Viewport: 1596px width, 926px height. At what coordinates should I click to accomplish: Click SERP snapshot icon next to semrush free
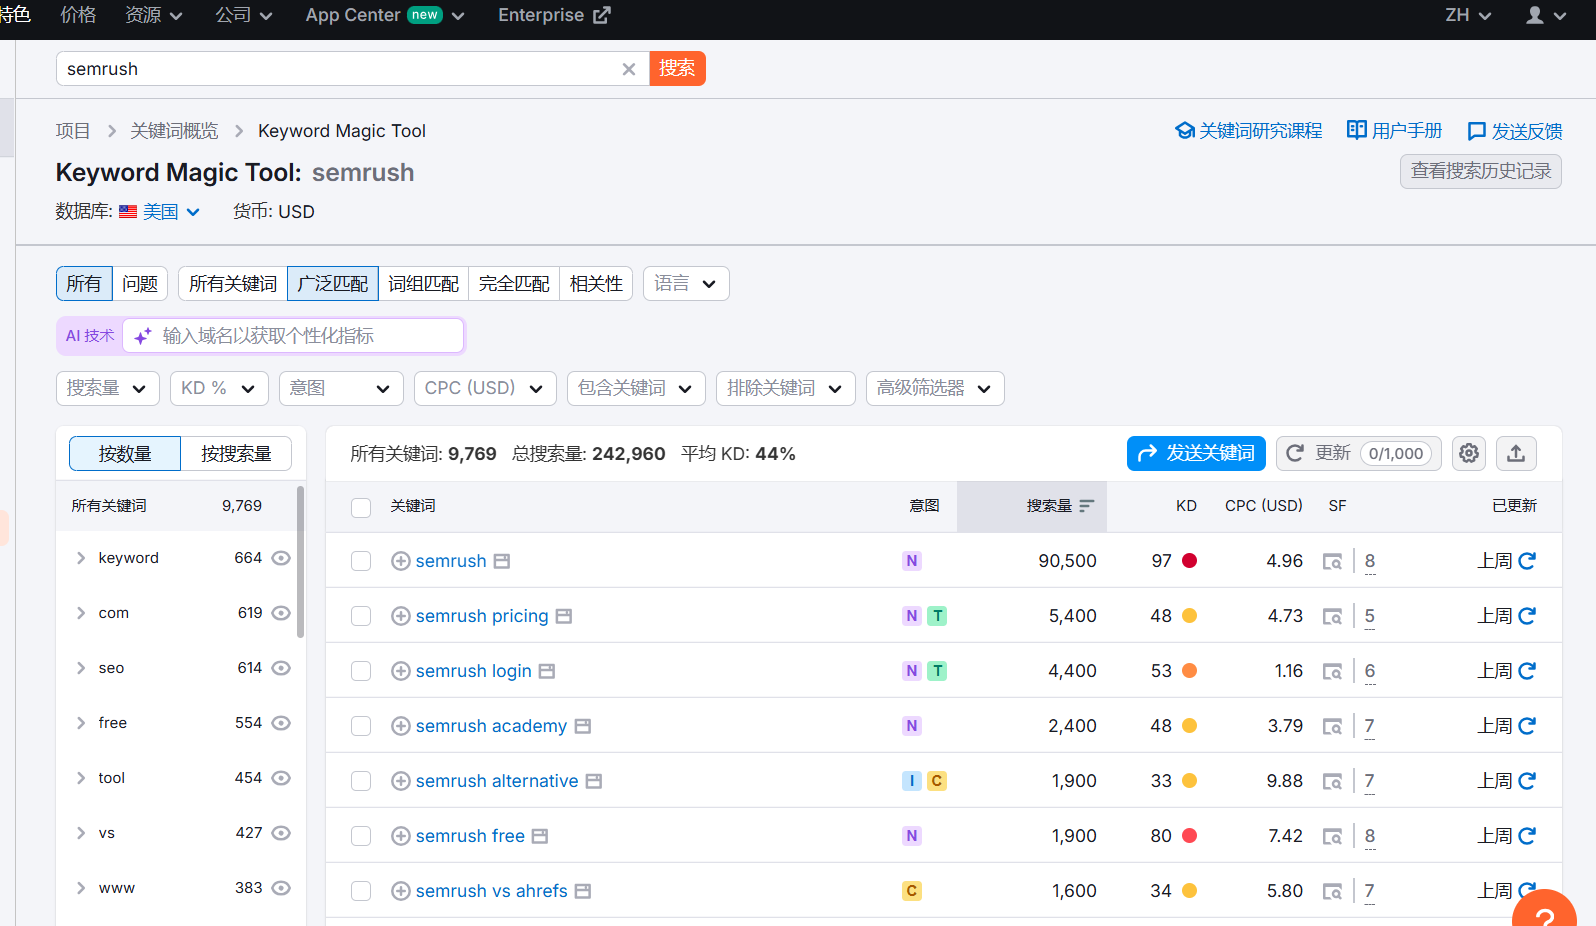tap(540, 836)
